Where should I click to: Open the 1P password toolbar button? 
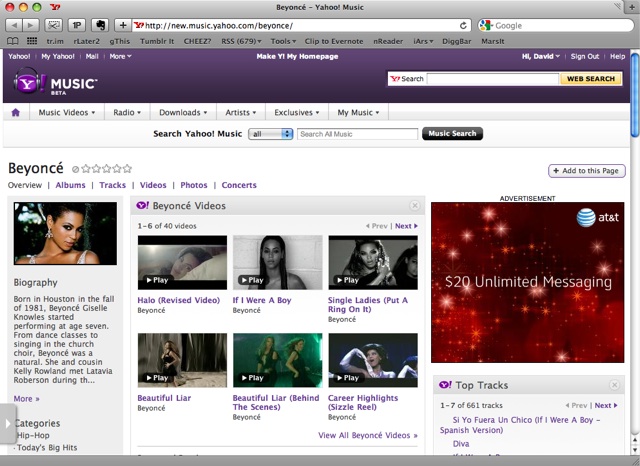pyautogui.click(x=77, y=25)
